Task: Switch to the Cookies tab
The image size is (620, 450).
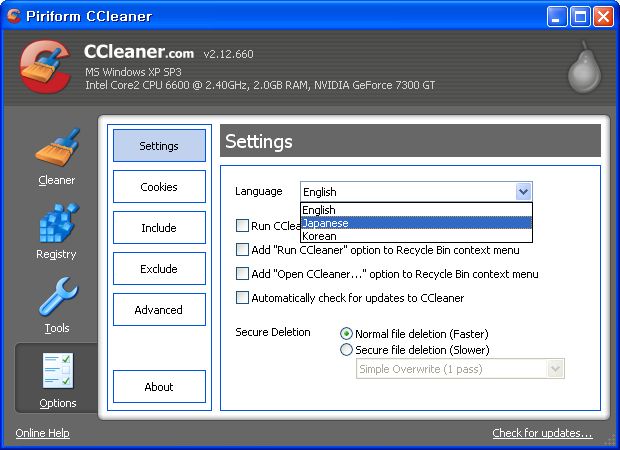Action: coord(159,187)
